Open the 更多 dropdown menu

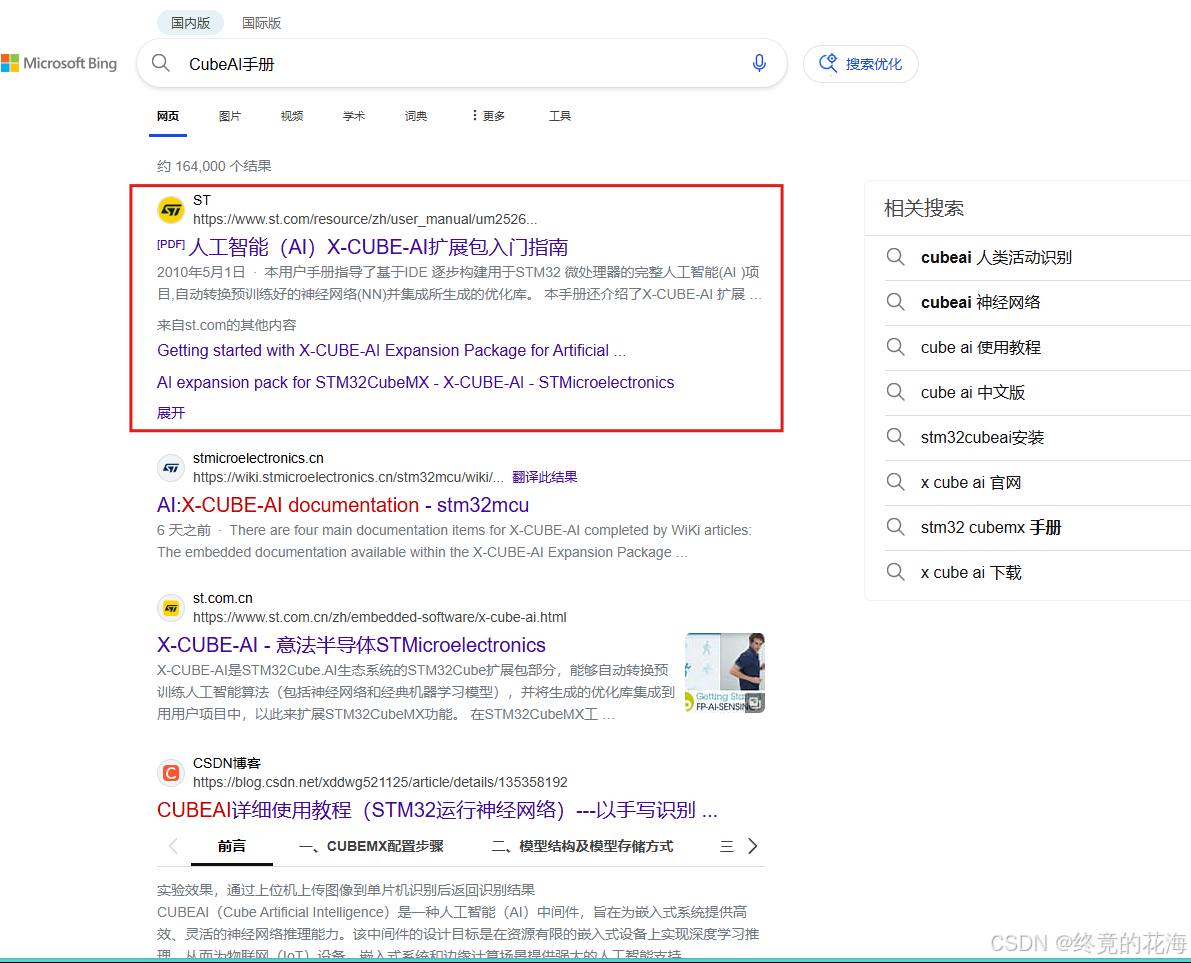(488, 116)
